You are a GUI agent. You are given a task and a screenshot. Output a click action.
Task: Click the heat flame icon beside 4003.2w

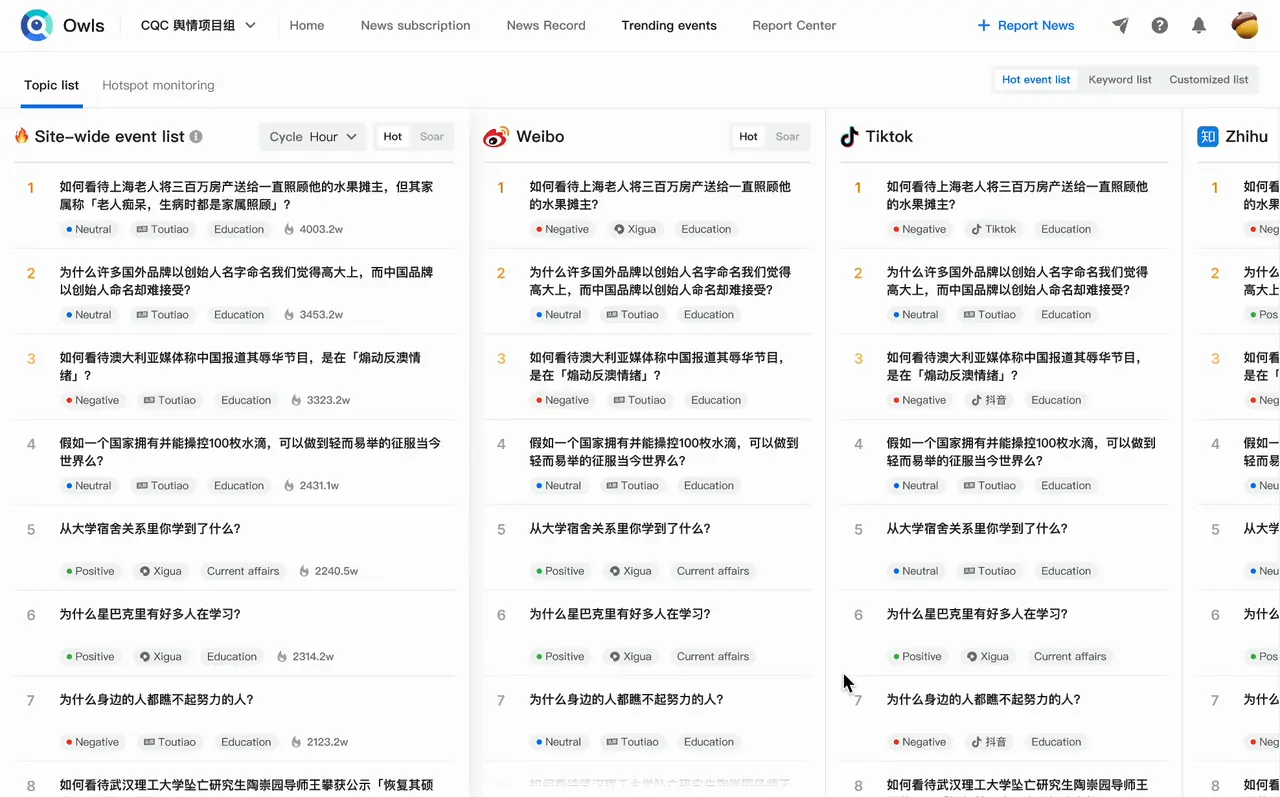pyautogui.click(x=289, y=229)
